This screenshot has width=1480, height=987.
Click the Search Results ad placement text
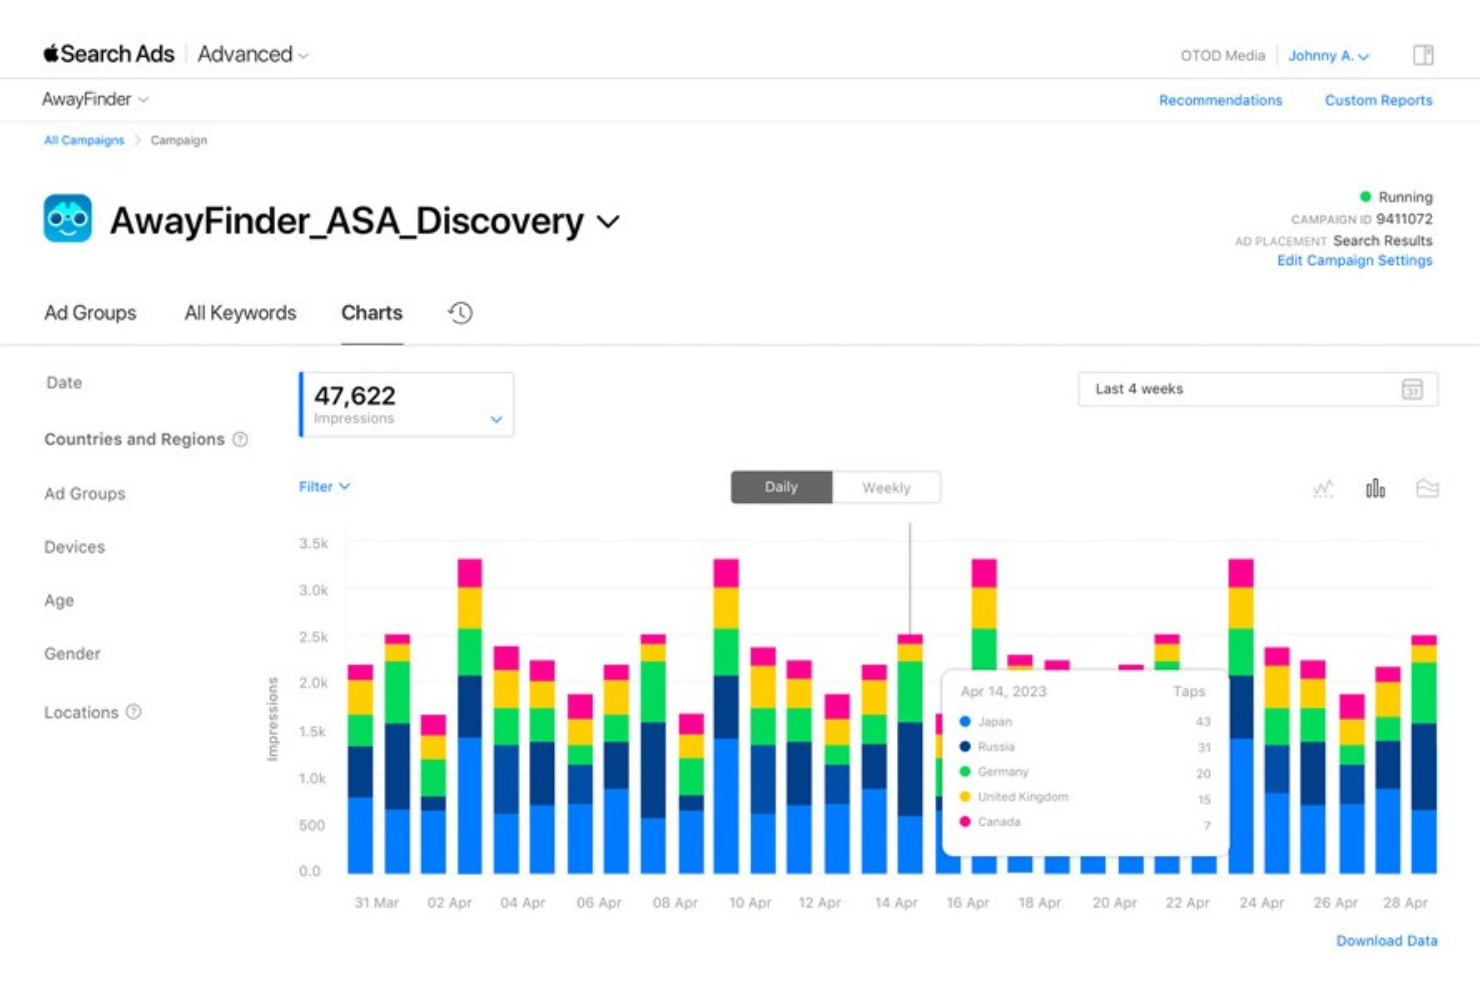[x=1382, y=241]
